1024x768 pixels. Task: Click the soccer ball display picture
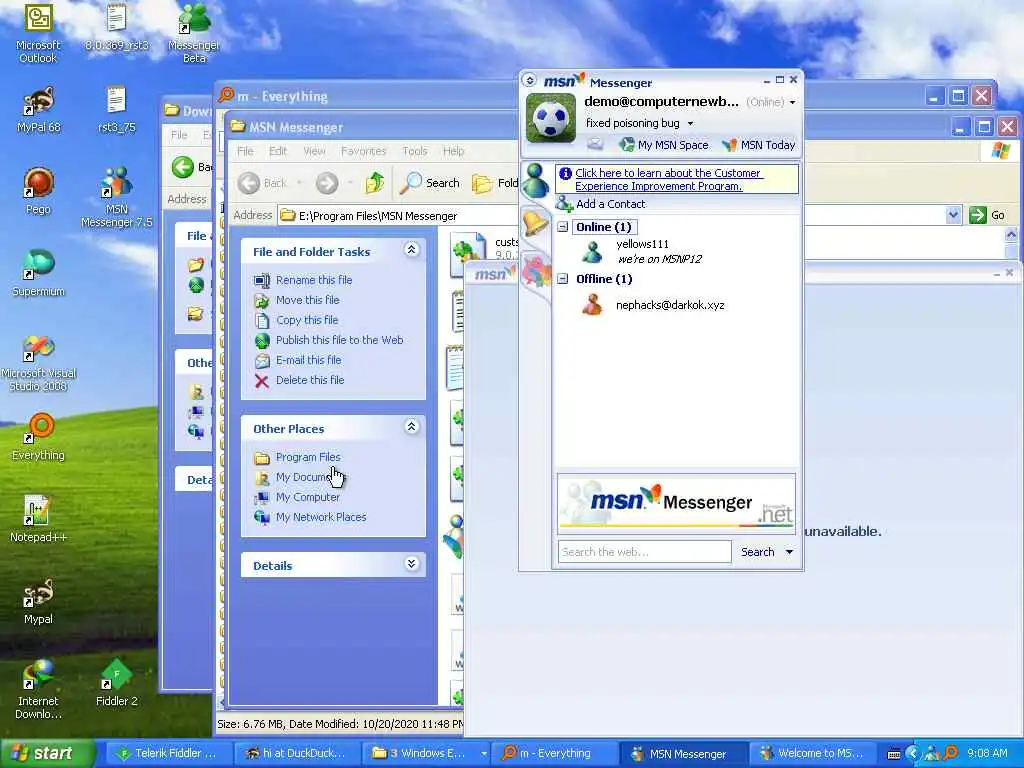click(551, 118)
